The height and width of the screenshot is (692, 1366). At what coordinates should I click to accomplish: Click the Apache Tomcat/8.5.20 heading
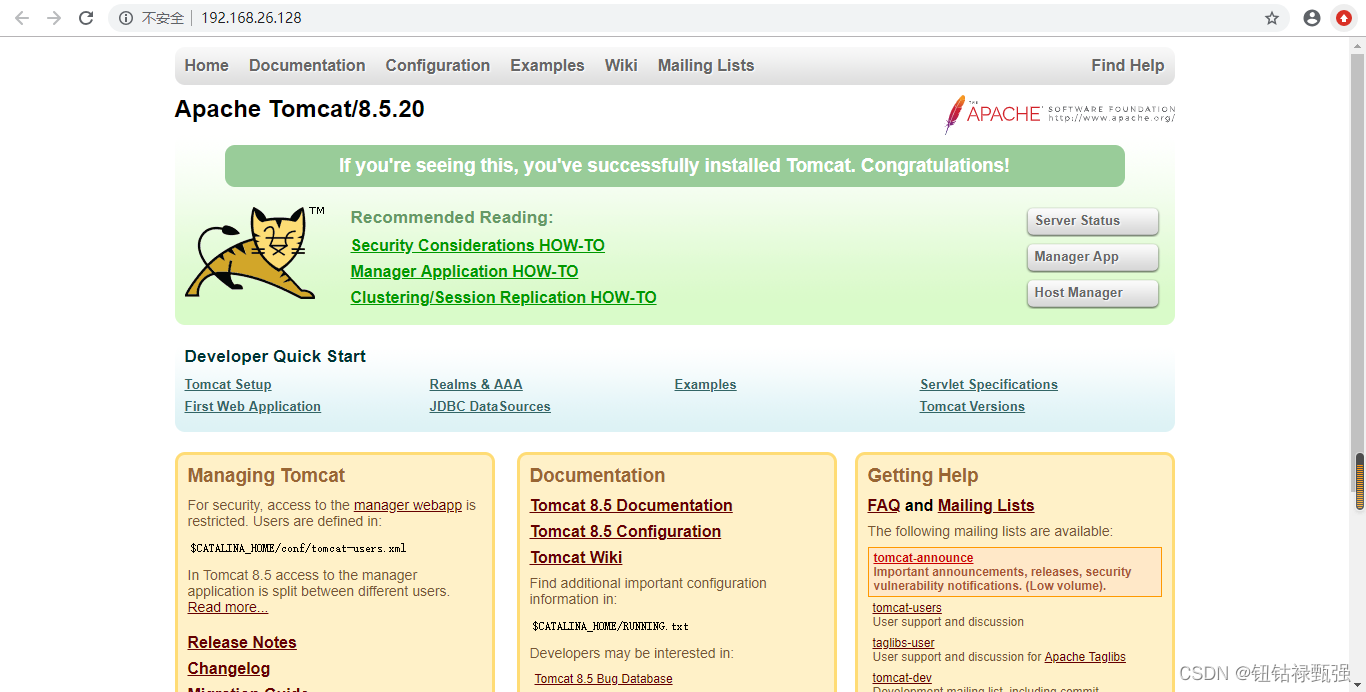(x=300, y=109)
